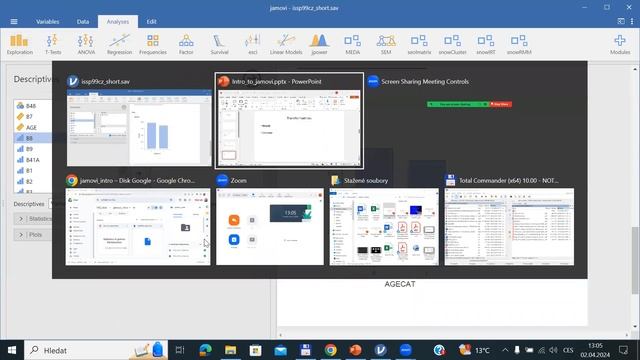Viewport: 640px width, 360px height.
Task: Switch to jamovi_intro Google Chrome window thumbnail
Action: coord(138,227)
